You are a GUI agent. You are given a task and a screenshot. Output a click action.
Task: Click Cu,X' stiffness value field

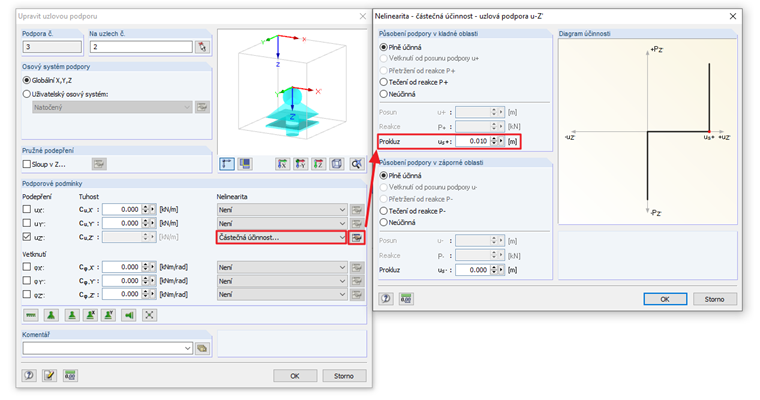tap(122, 209)
